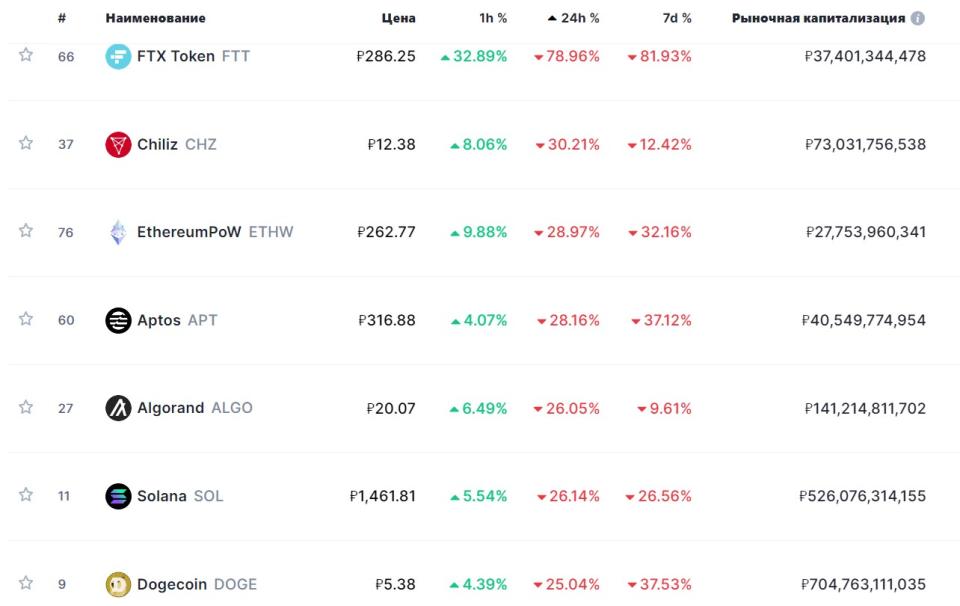
Task: Sort by Цена column header
Action: tap(398, 18)
